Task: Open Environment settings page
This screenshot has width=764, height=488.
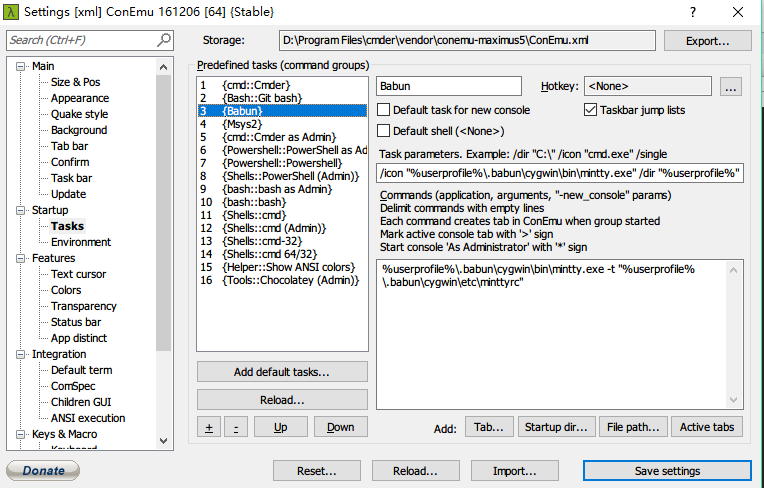Action: (81, 242)
